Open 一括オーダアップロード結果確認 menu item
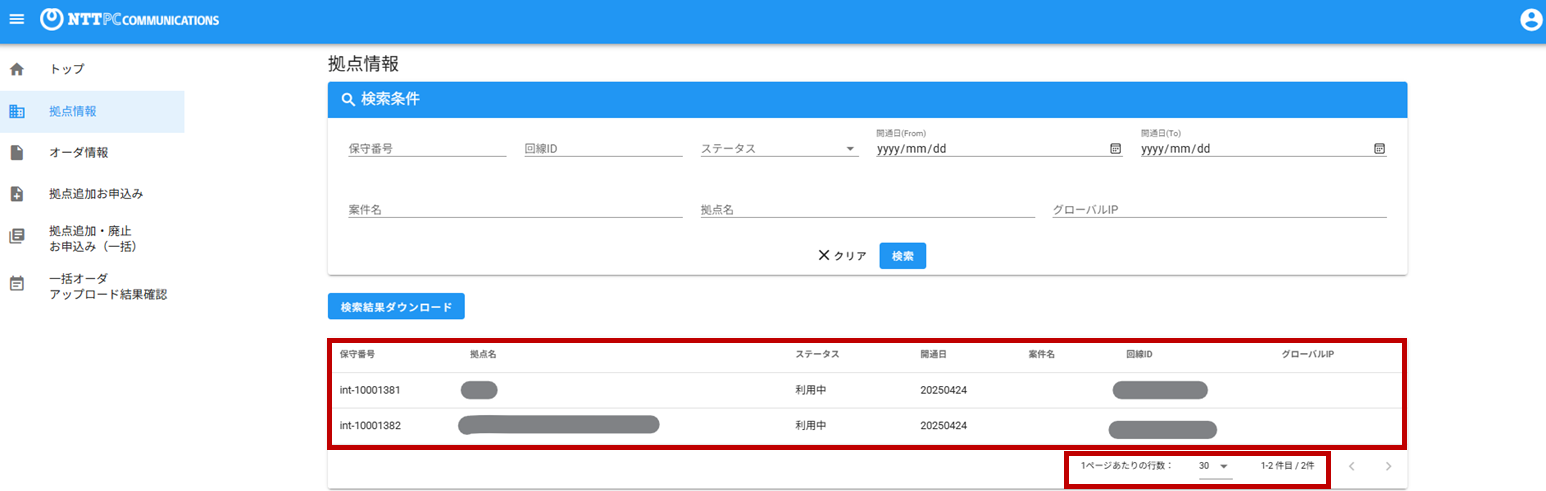Image resolution: width=1546 pixels, height=491 pixels. pos(92,286)
